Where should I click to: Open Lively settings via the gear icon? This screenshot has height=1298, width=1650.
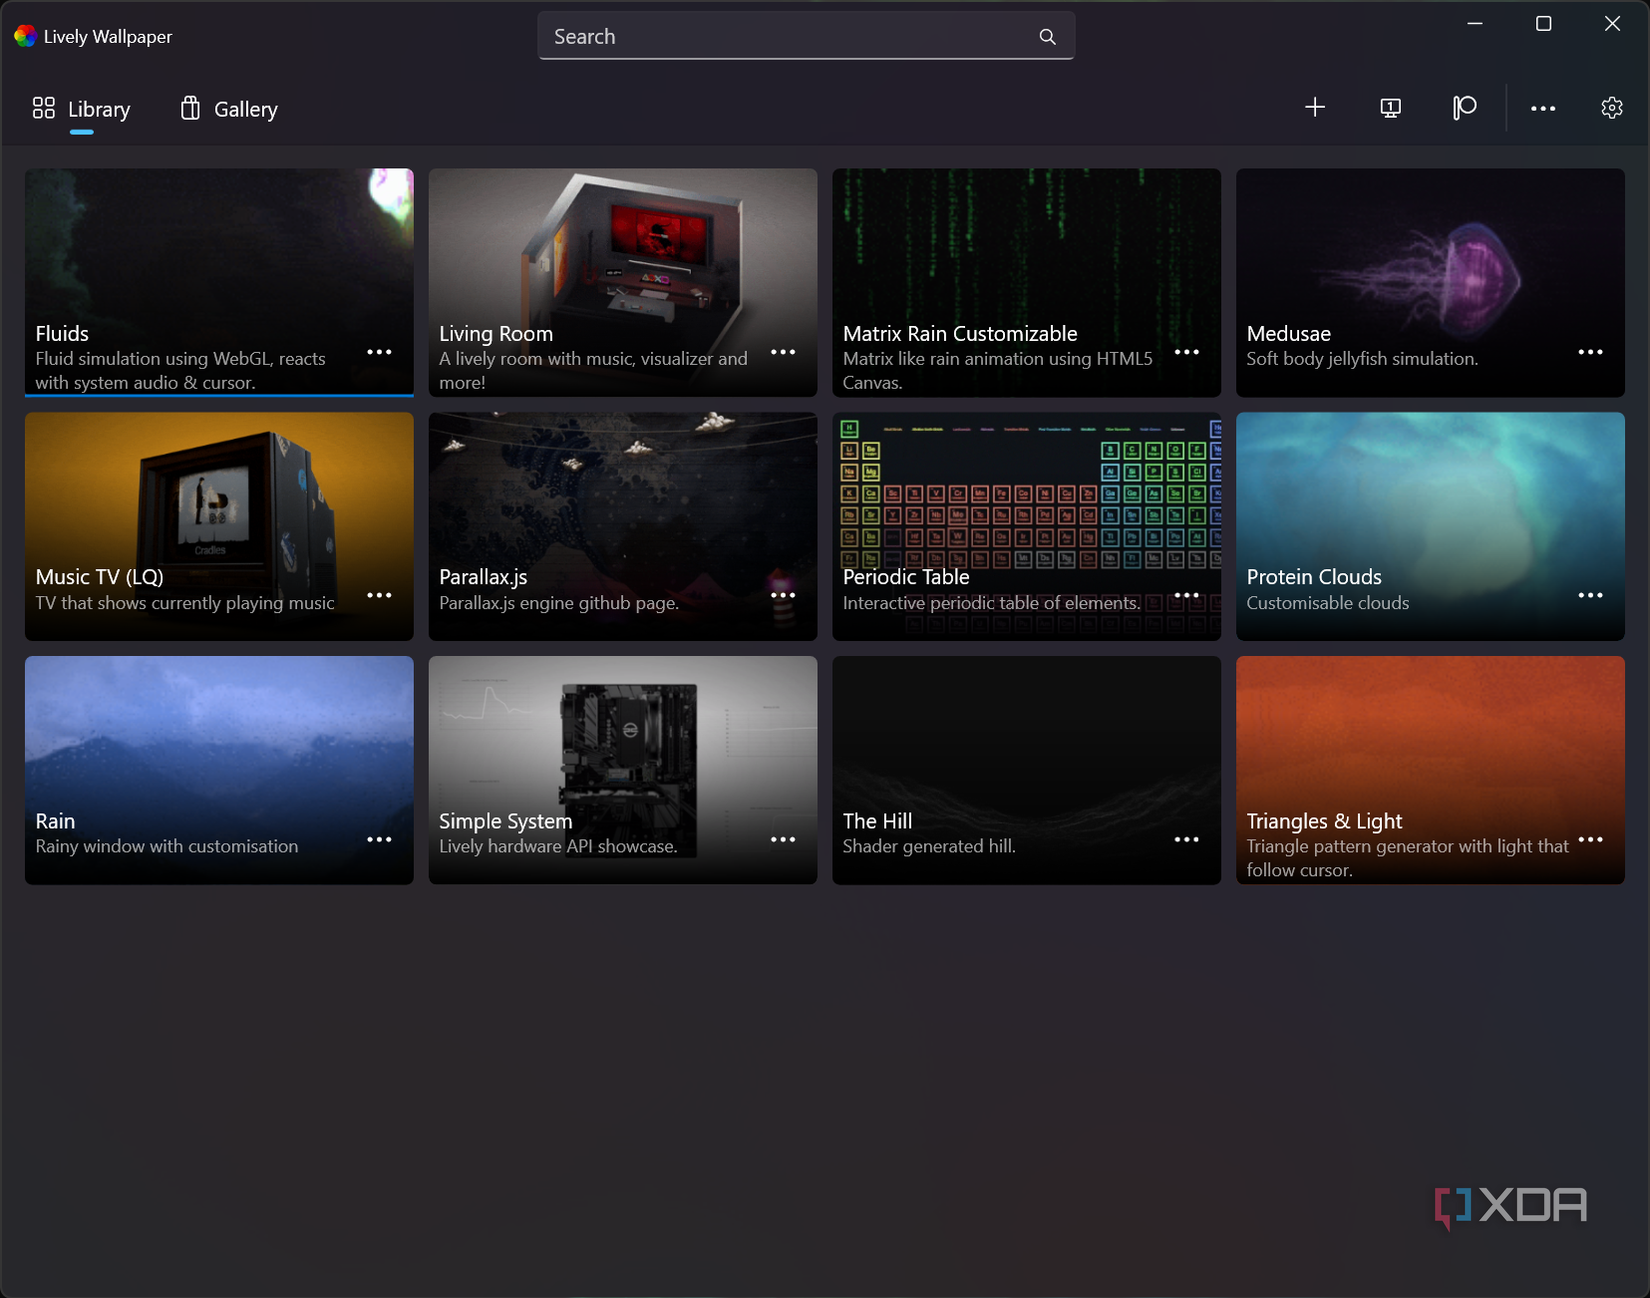point(1611,107)
